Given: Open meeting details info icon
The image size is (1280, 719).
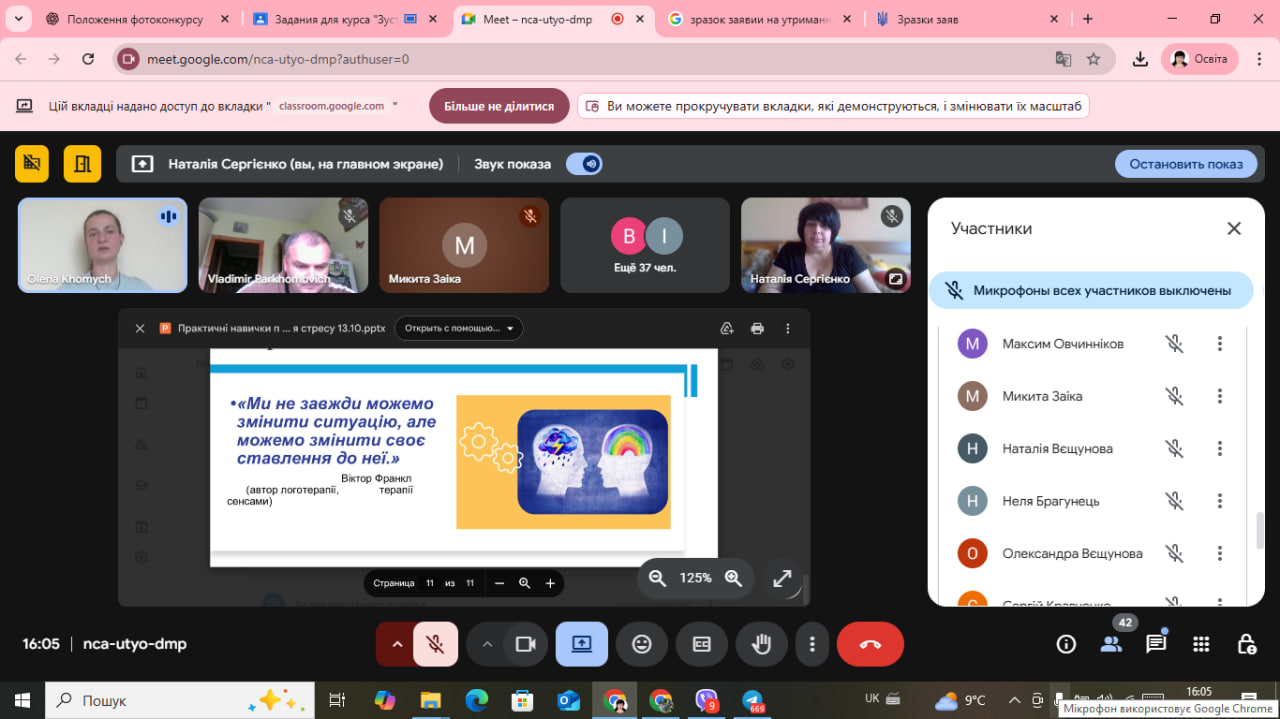Looking at the screenshot, I should tap(1066, 644).
